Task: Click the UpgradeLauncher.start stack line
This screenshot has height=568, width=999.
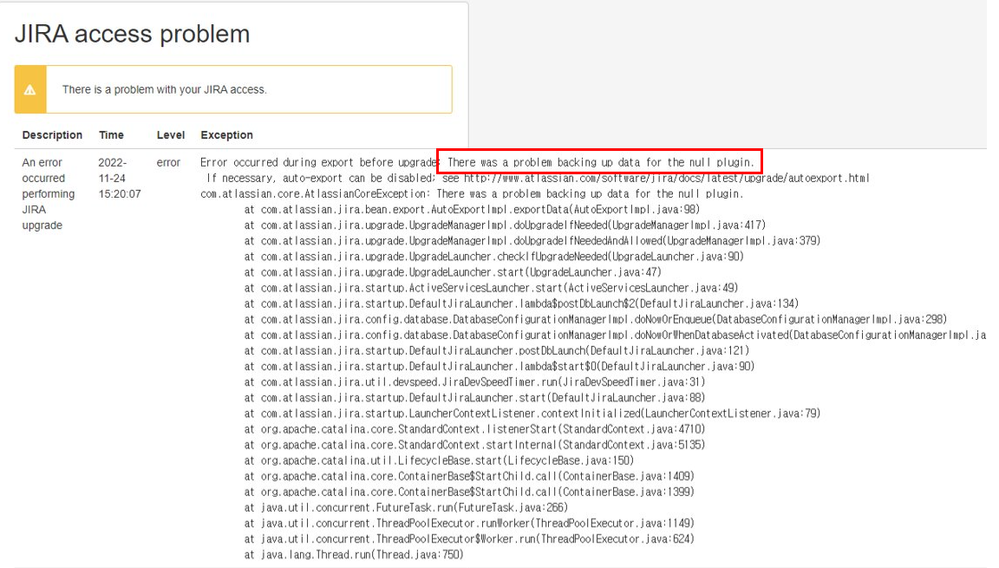Action: click(453, 272)
